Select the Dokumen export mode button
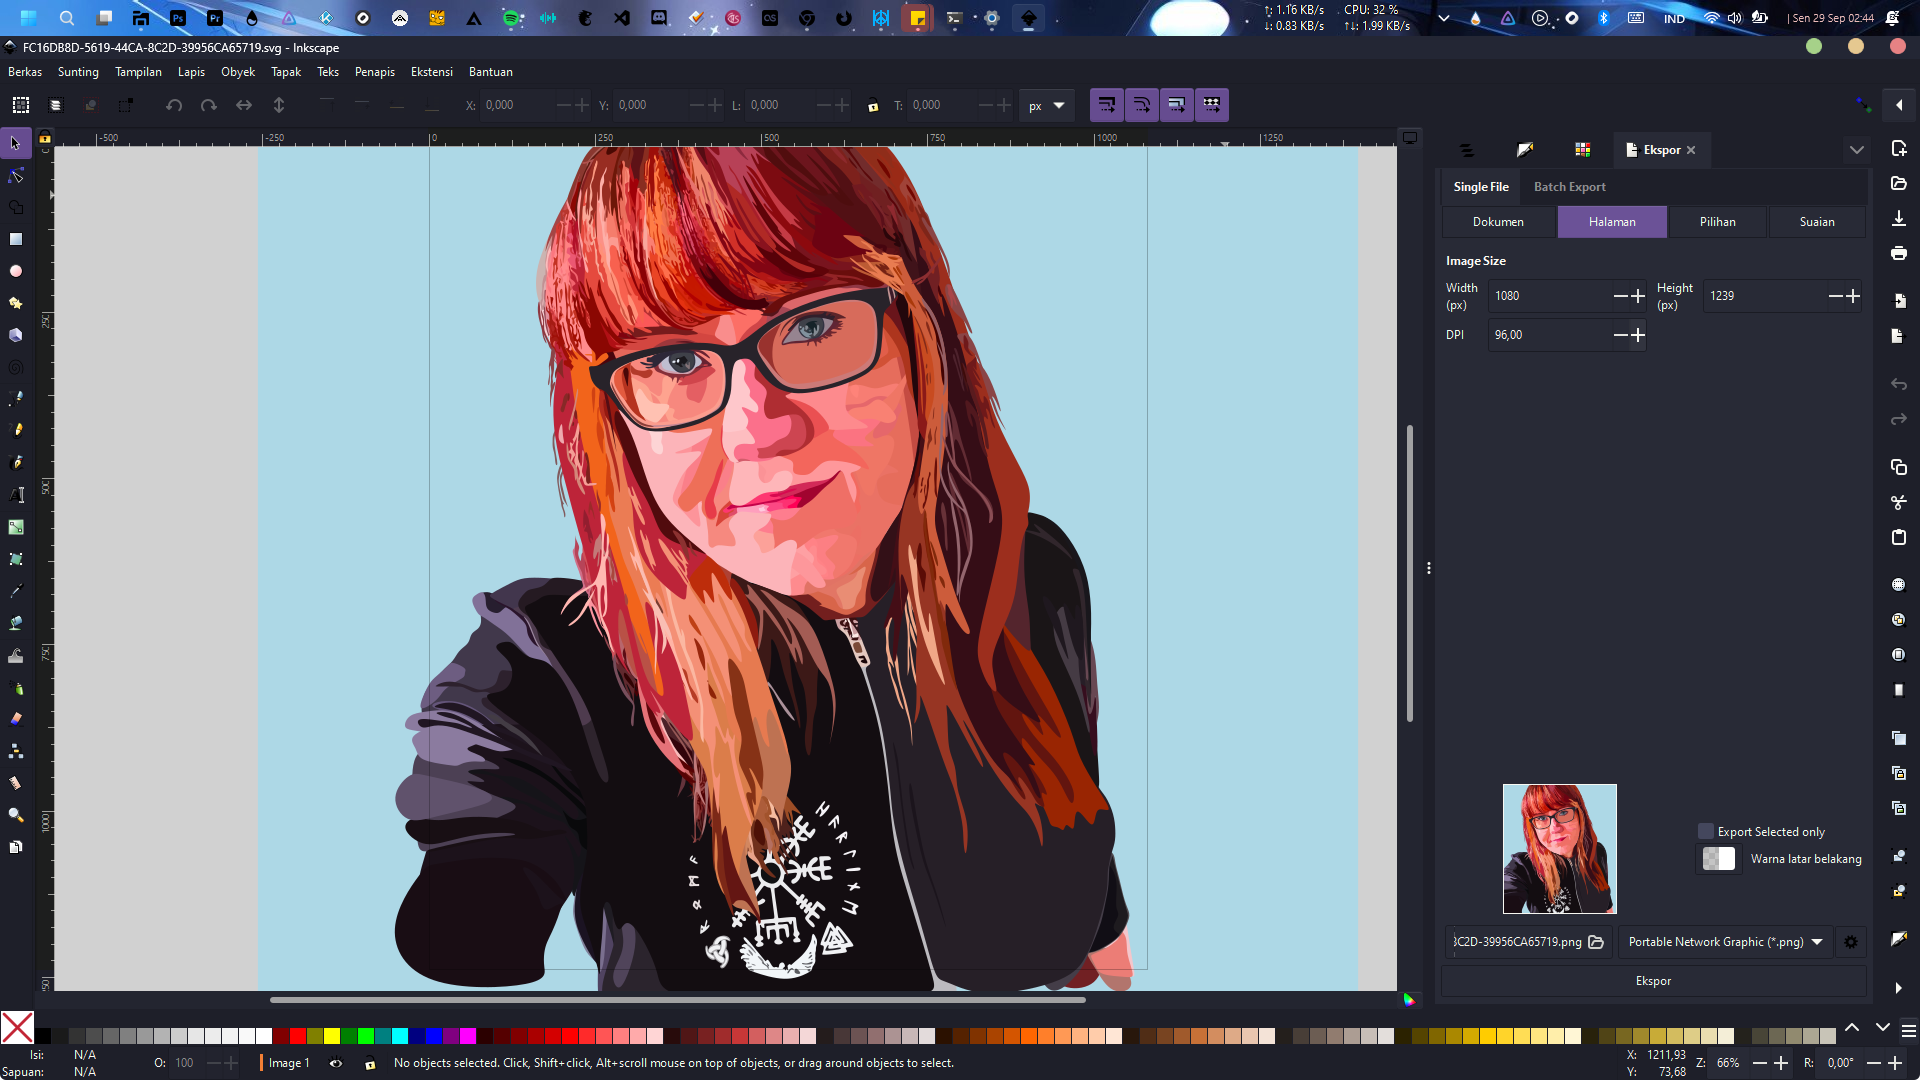This screenshot has width=1920, height=1080. pyautogui.click(x=1498, y=222)
